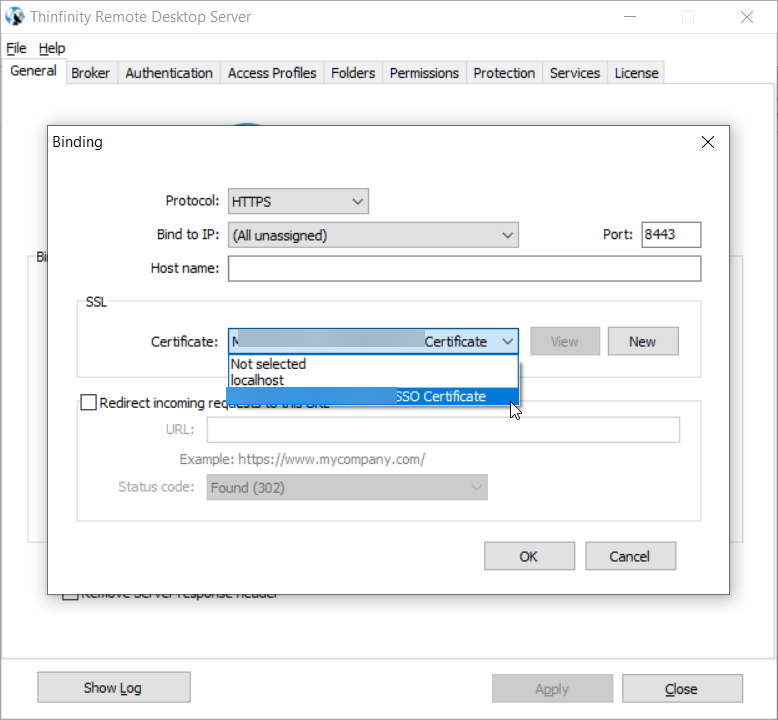Click the Thinfinity app icon in title bar
This screenshot has height=720, width=778.
(x=14, y=16)
